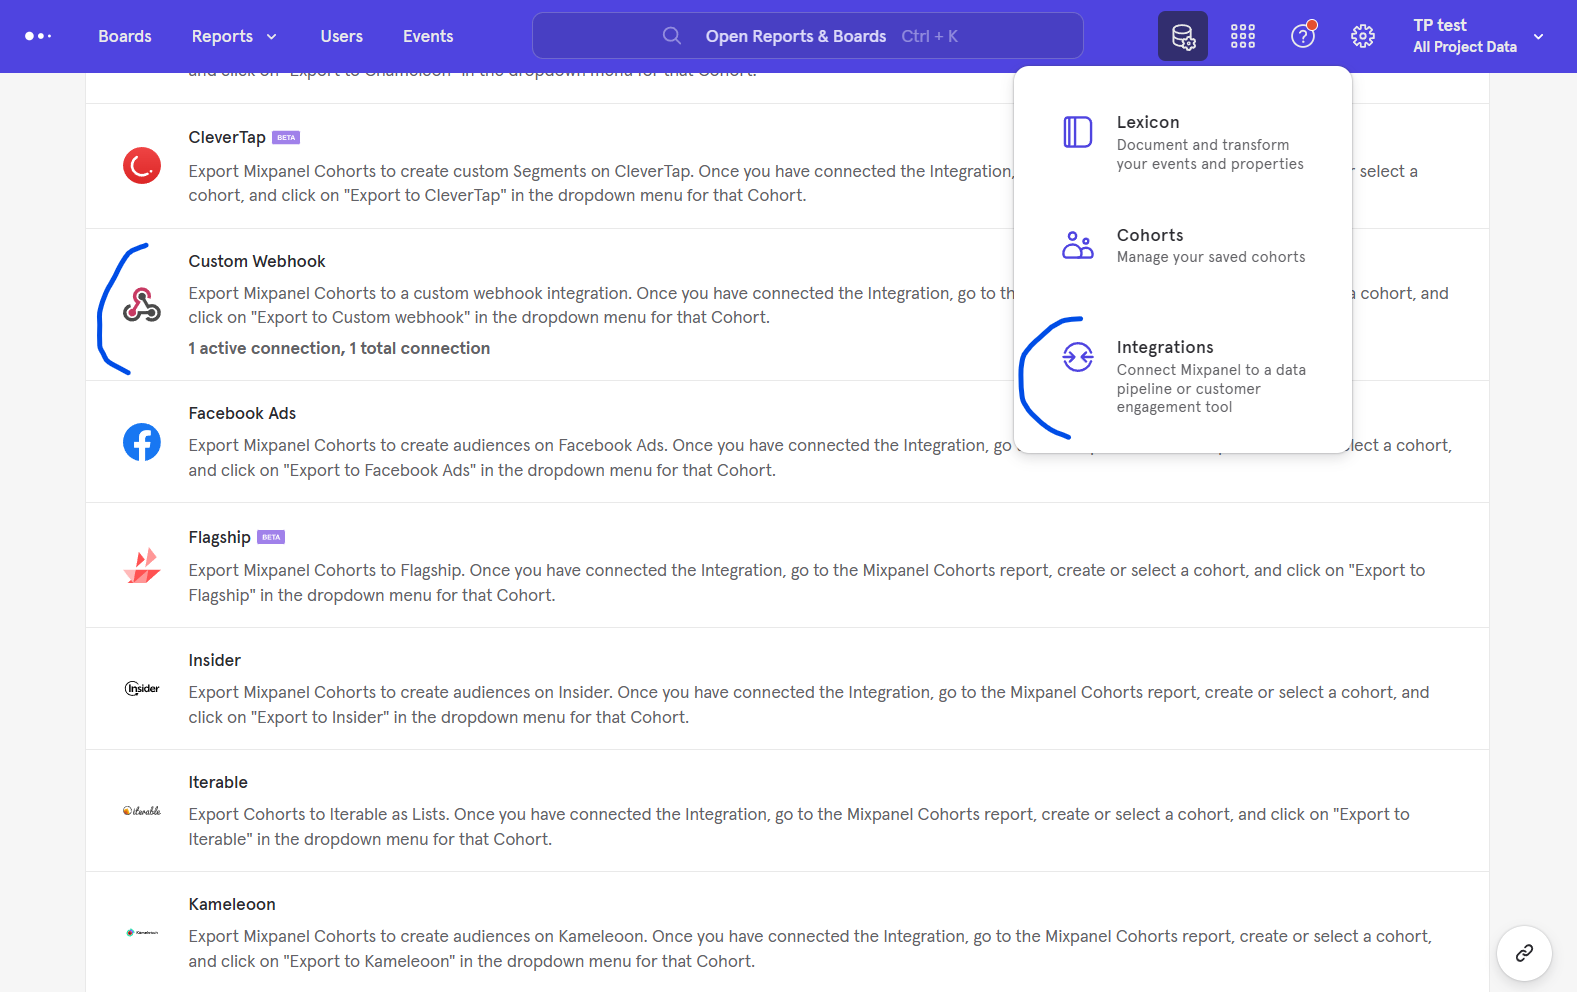
Task: Click the Facebook Ads logo icon
Action: coord(142,441)
